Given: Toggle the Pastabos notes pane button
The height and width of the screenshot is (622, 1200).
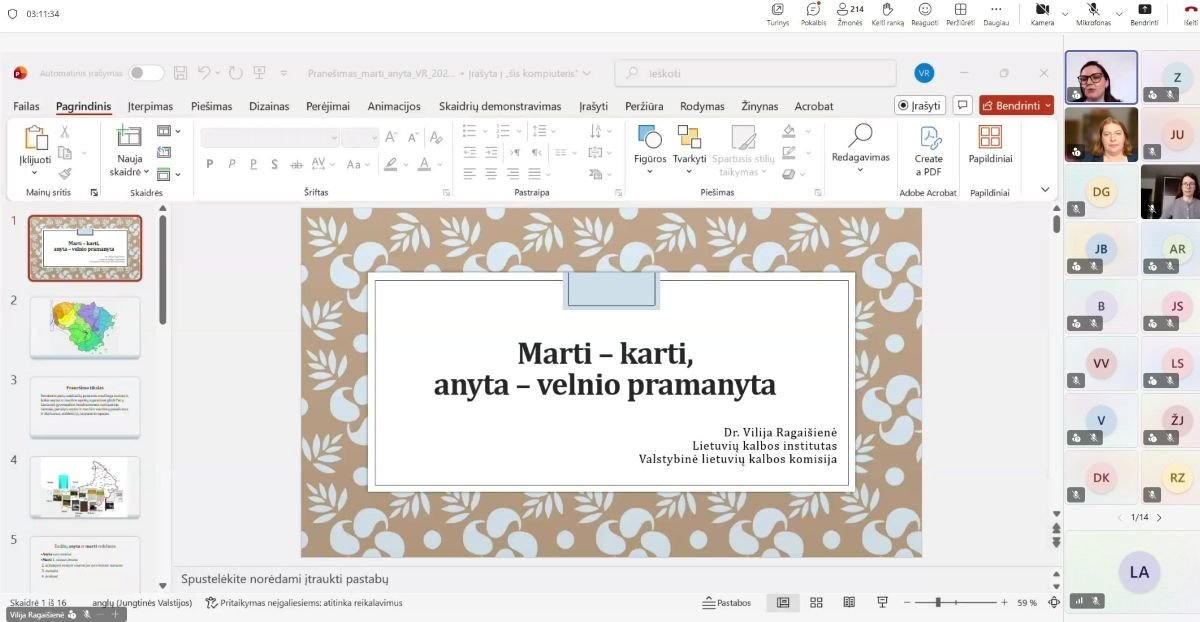Looking at the screenshot, I should 727,602.
